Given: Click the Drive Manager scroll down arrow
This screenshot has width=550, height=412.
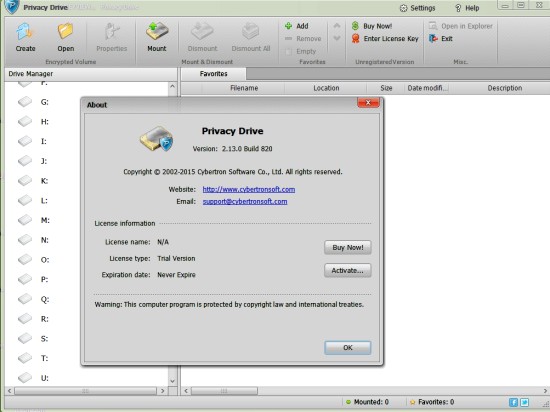Looking at the screenshot, I should pos(172,381).
